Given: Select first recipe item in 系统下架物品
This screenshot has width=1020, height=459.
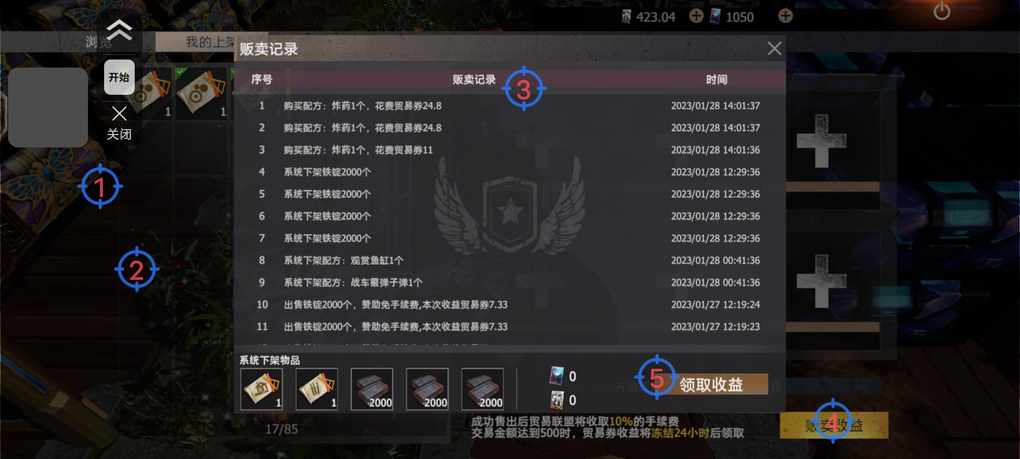Looking at the screenshot, I should tap(262, 389).
